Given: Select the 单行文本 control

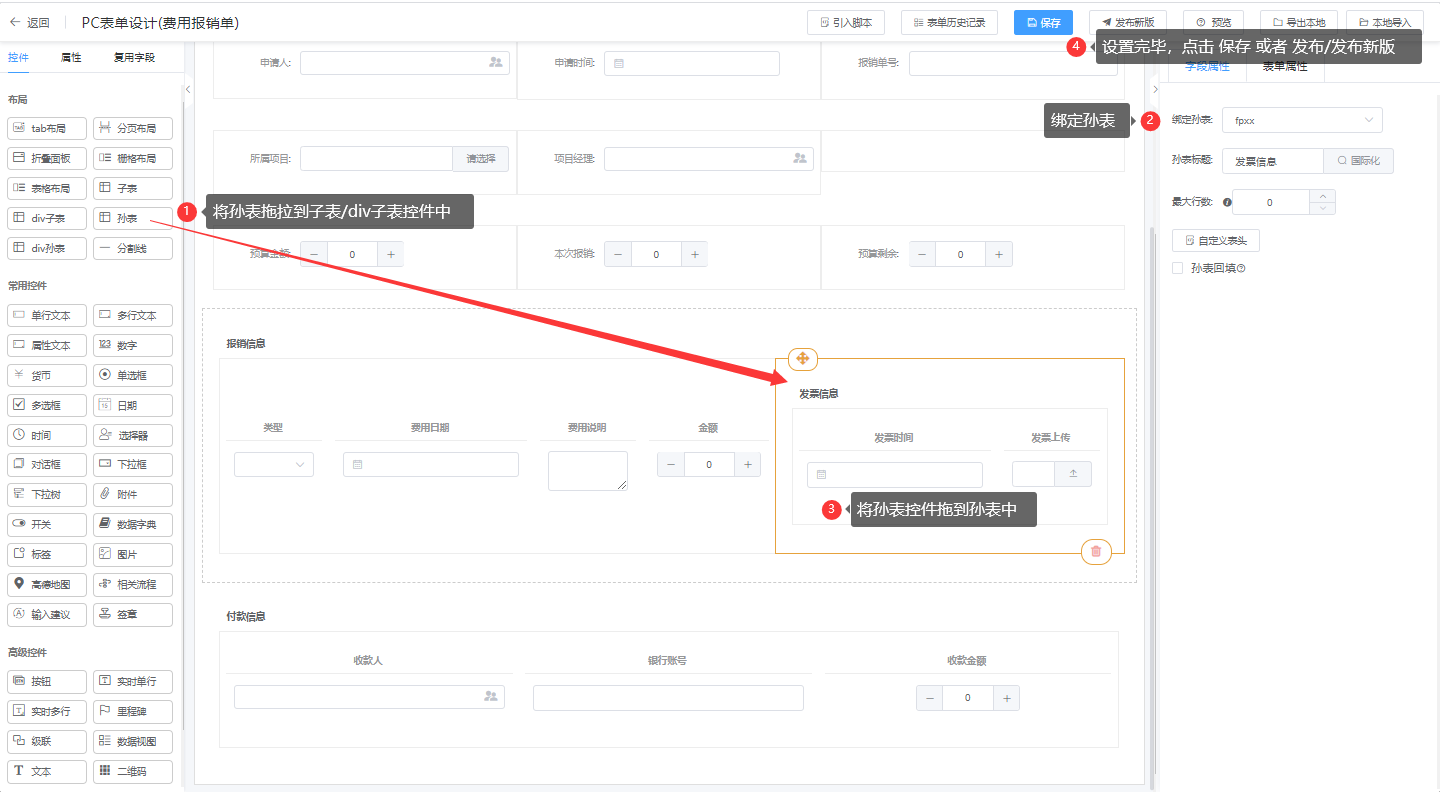Looking at the screenshot, I should [47, 315].
